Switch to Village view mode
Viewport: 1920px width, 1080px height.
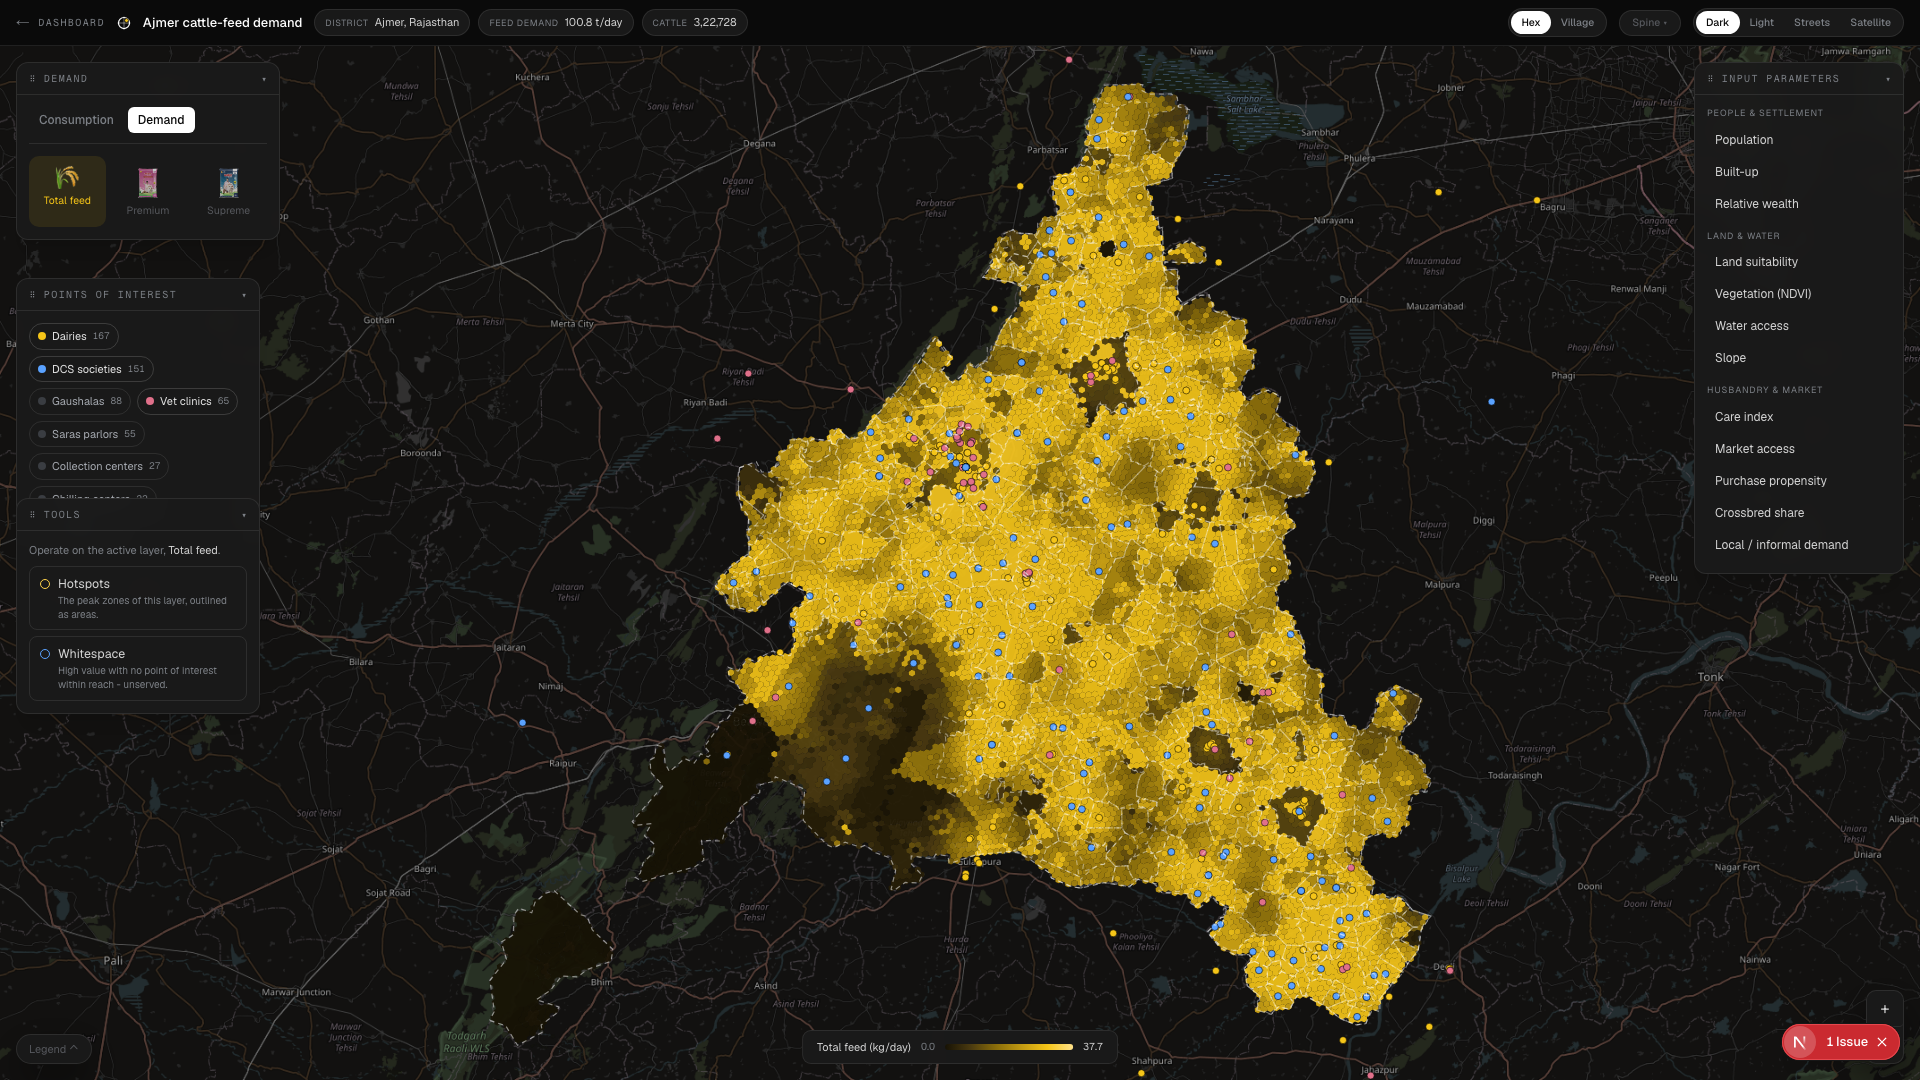(x=1577, y=22)
